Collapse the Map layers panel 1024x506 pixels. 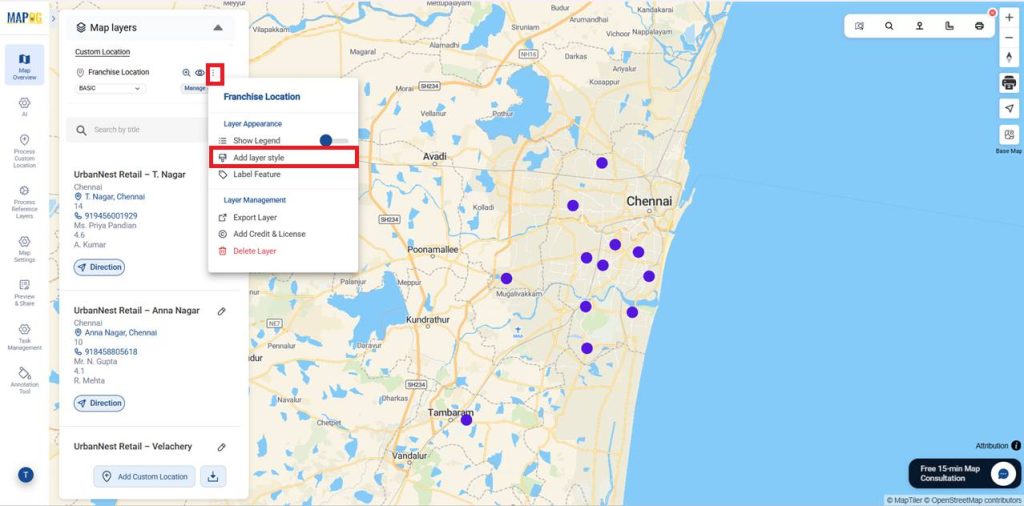click(x=217, y=28)
